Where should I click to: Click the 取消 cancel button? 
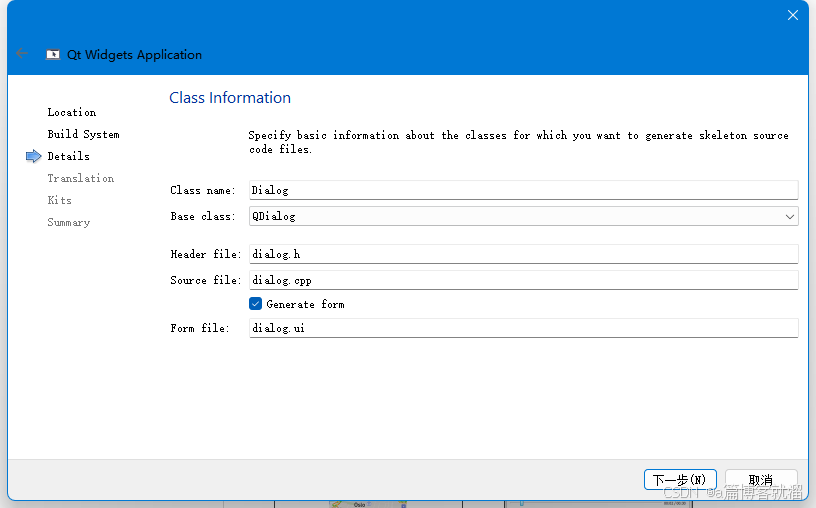point(761,479)
